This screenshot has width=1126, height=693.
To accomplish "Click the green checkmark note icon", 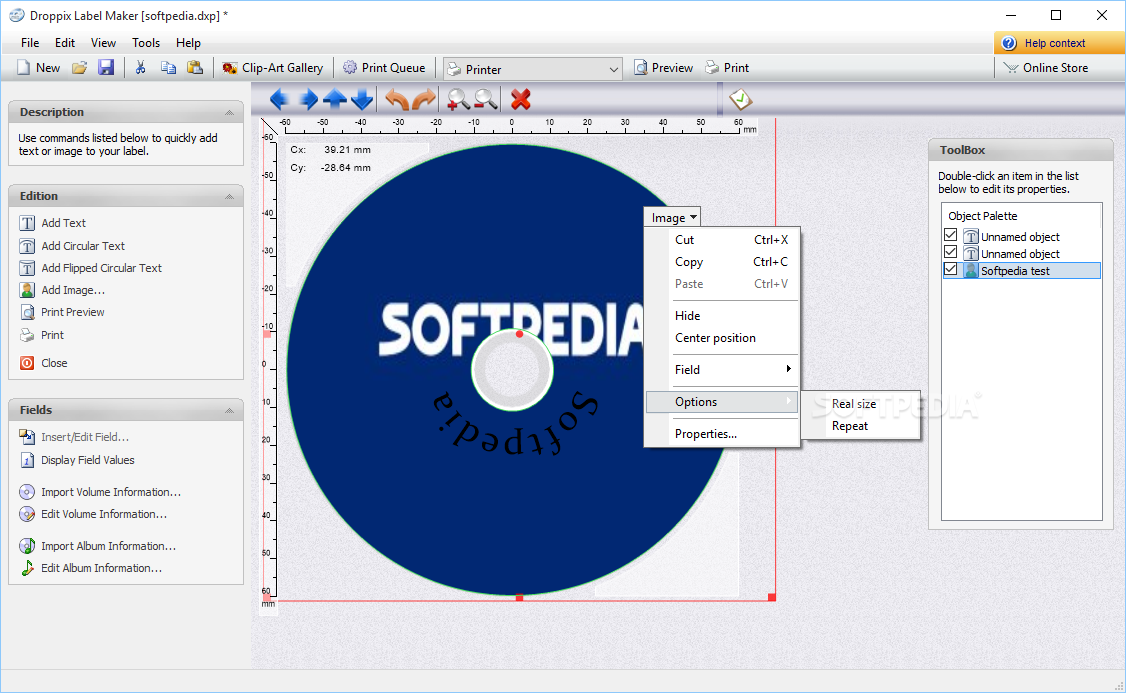I will pos(740,99).
